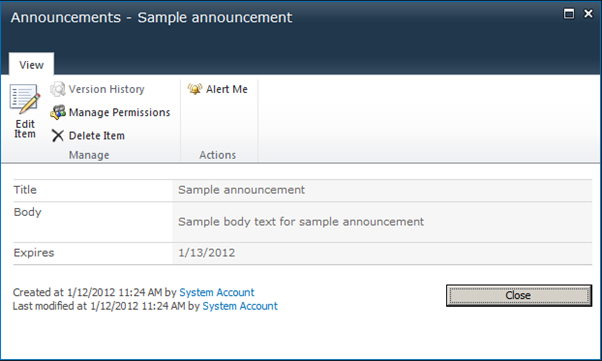Close dialog with top-right X
Screen dimensions: 602x361
[588, 14]
